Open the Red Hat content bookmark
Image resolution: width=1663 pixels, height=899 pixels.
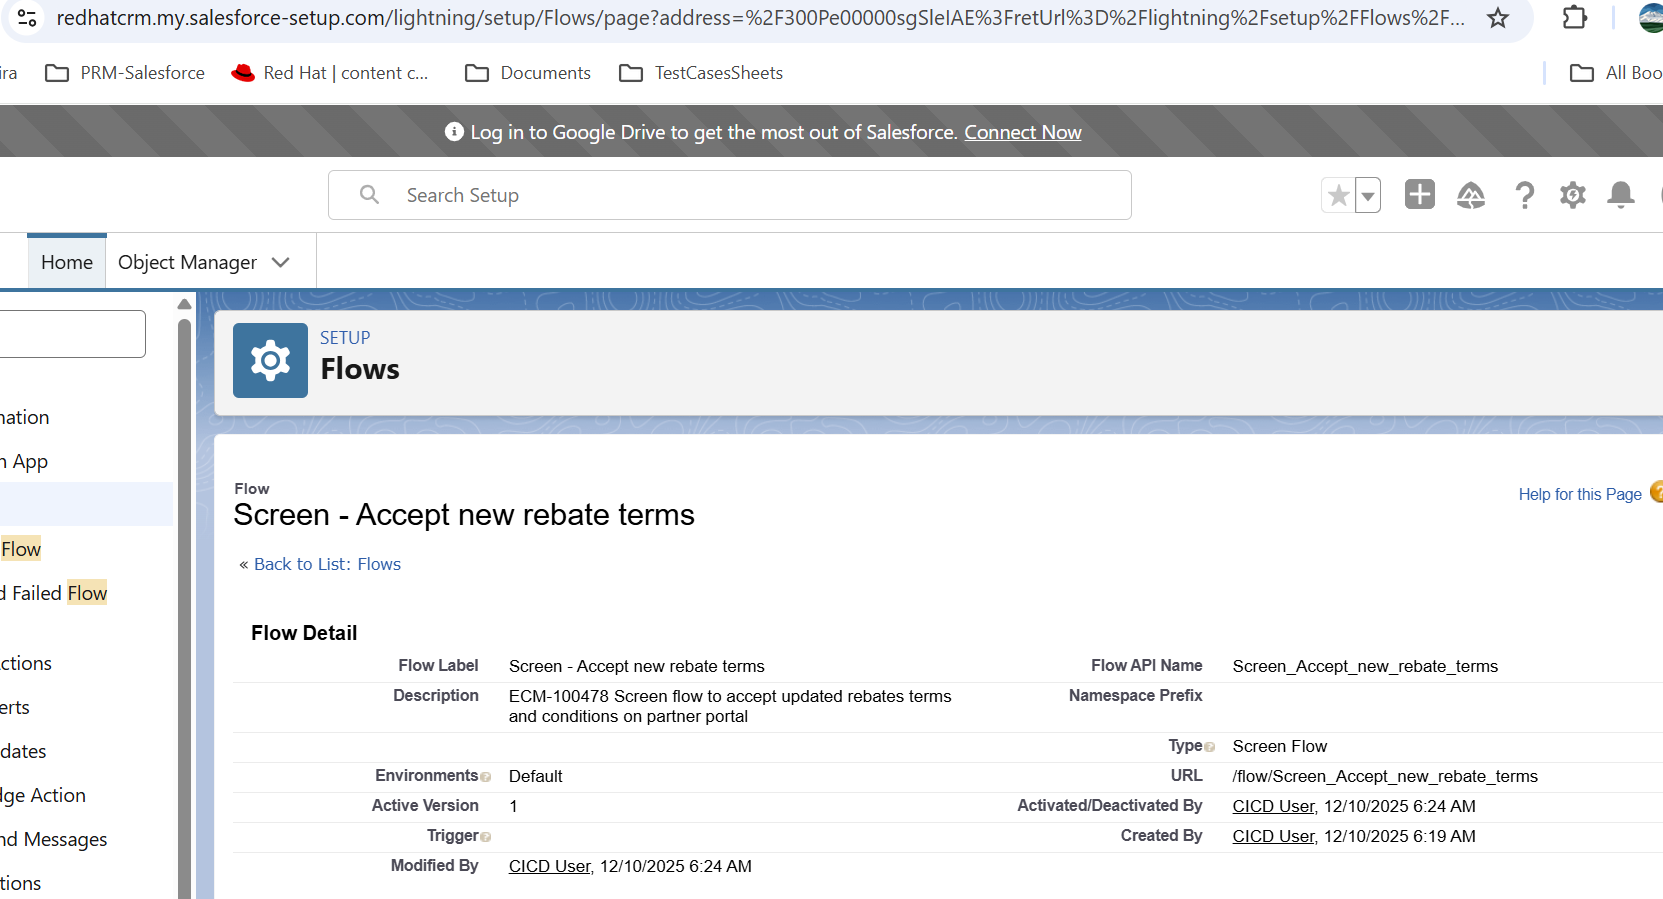pos(330,73)
